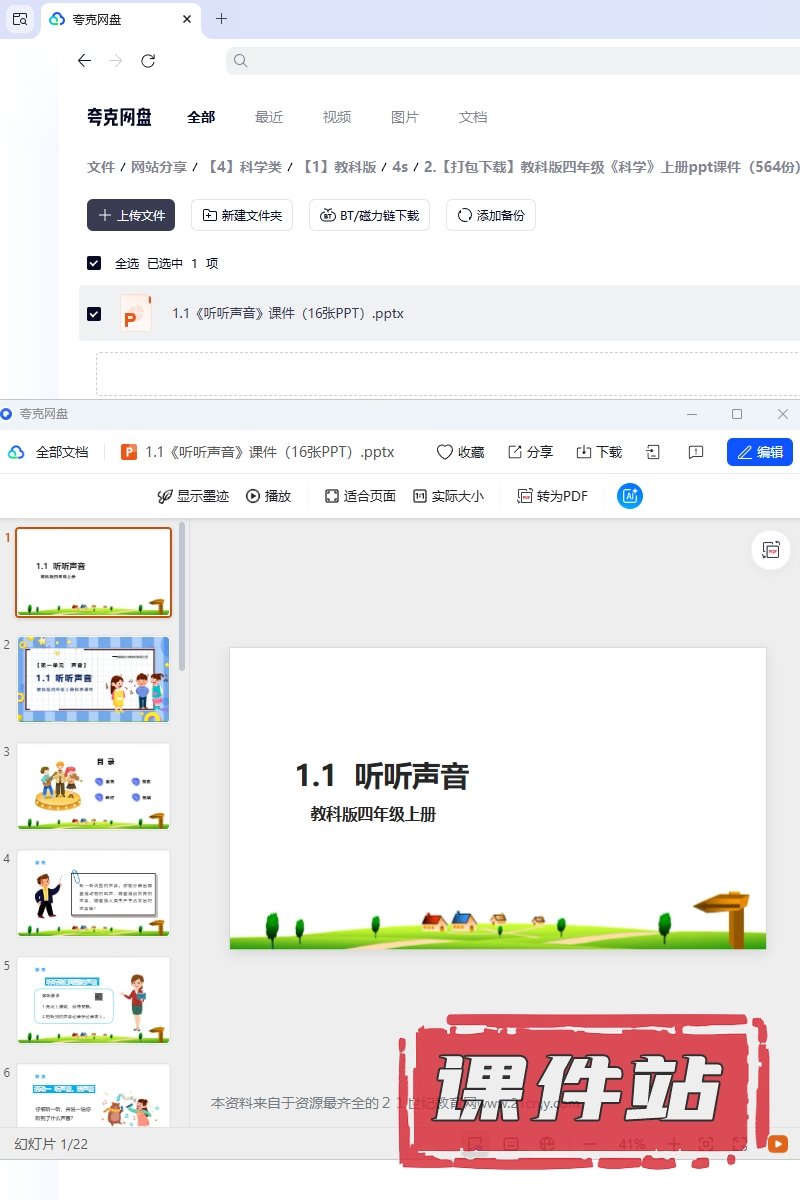Click the blue 编辑 button

(759, 452)
